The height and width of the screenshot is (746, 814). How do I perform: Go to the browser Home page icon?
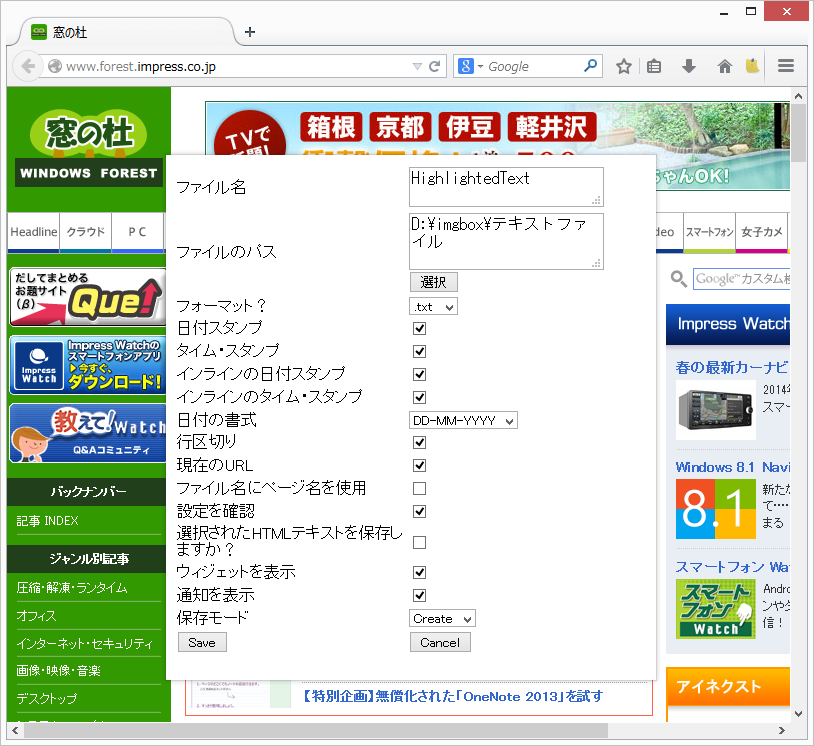pos(723,66)
